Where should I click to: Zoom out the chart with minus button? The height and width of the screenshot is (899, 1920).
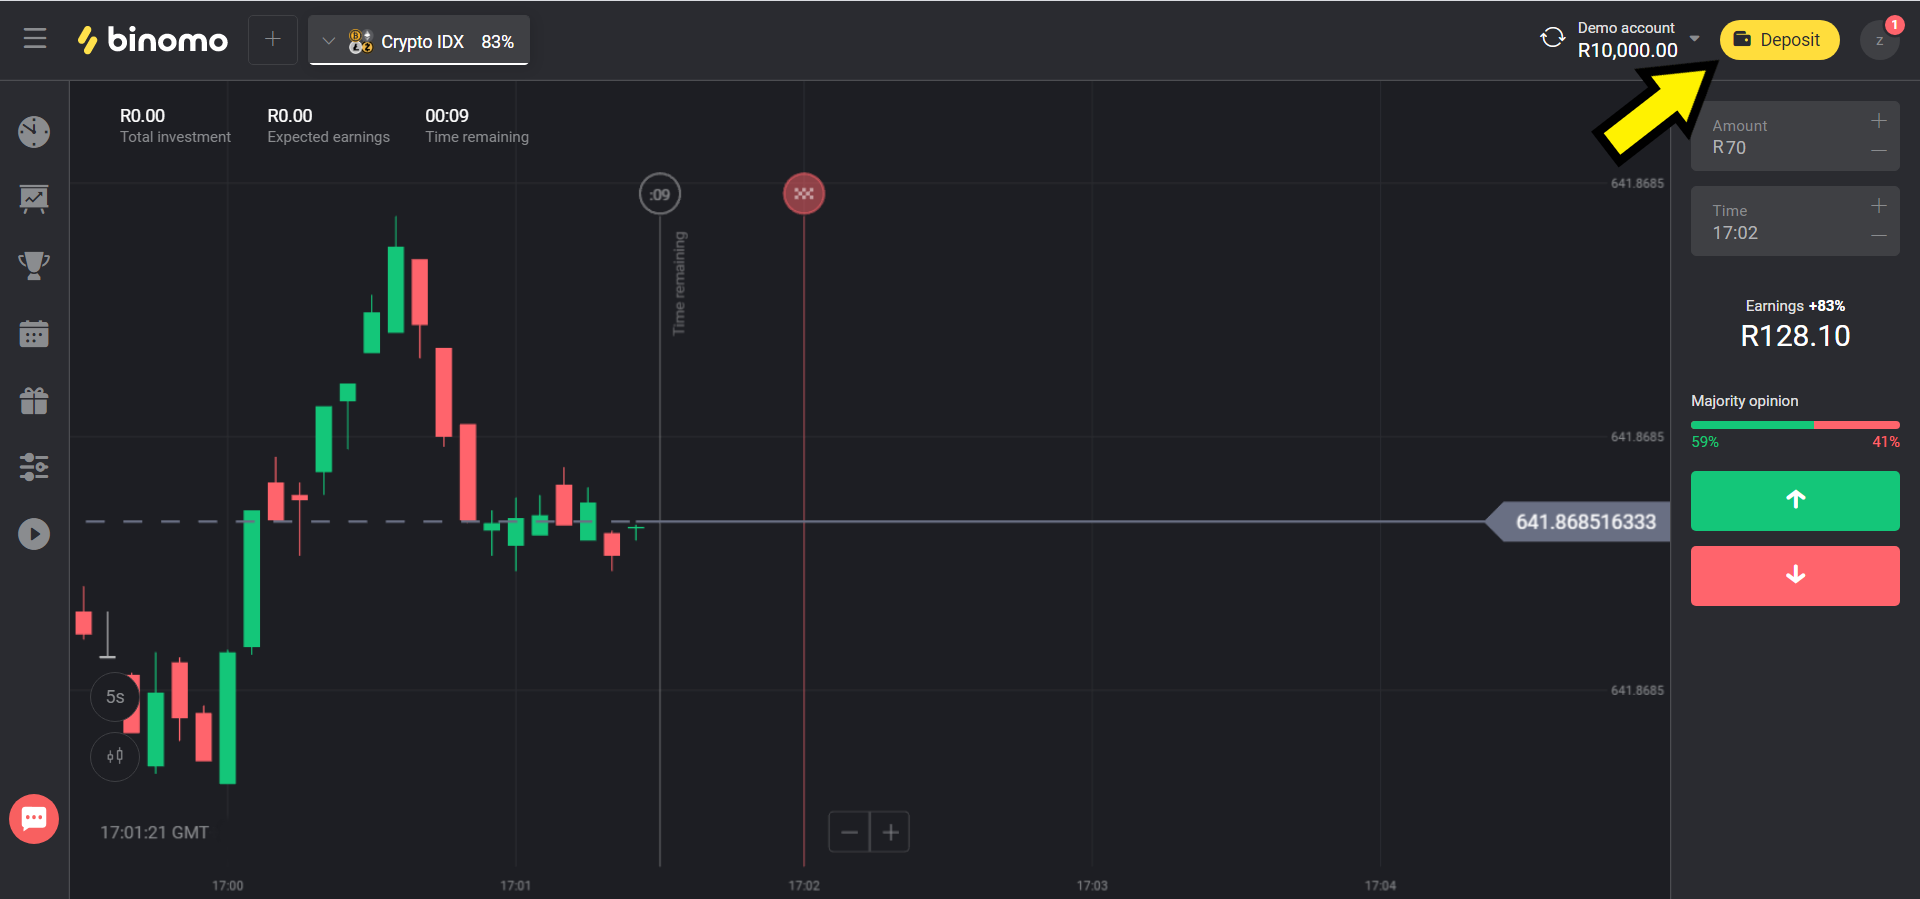[x=849, y=832]
